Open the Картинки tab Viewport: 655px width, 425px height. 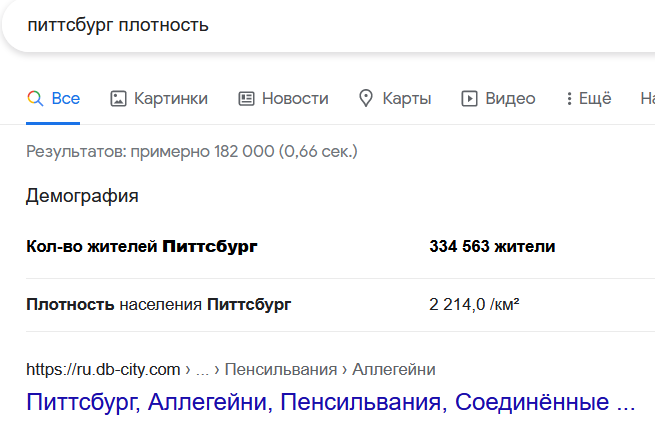tap(170, 99)
